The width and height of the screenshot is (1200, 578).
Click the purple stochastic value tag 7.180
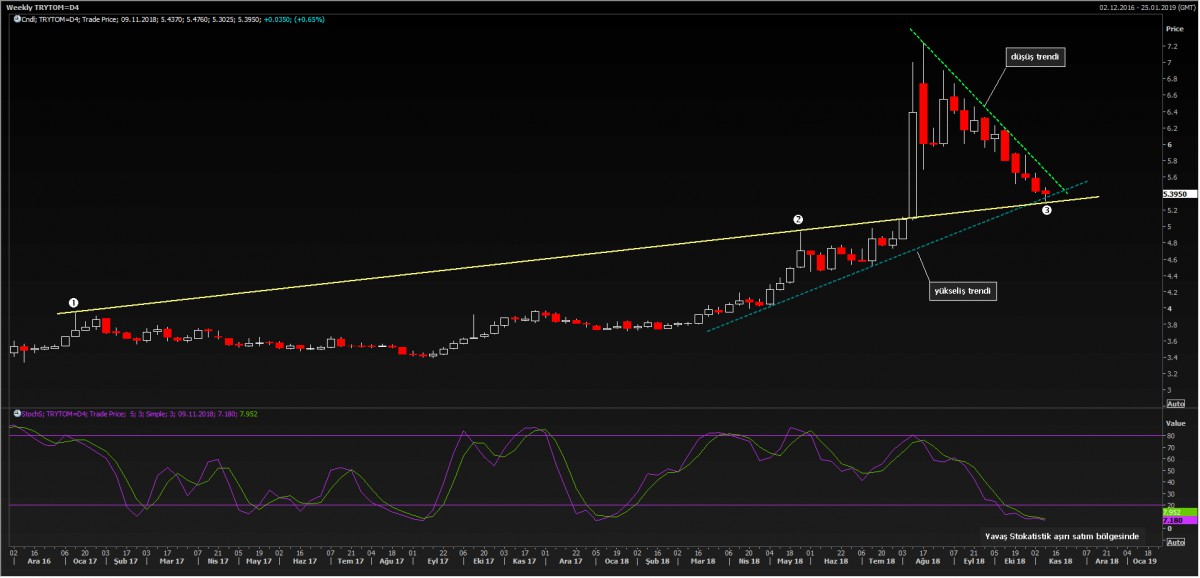[1174, 521]
